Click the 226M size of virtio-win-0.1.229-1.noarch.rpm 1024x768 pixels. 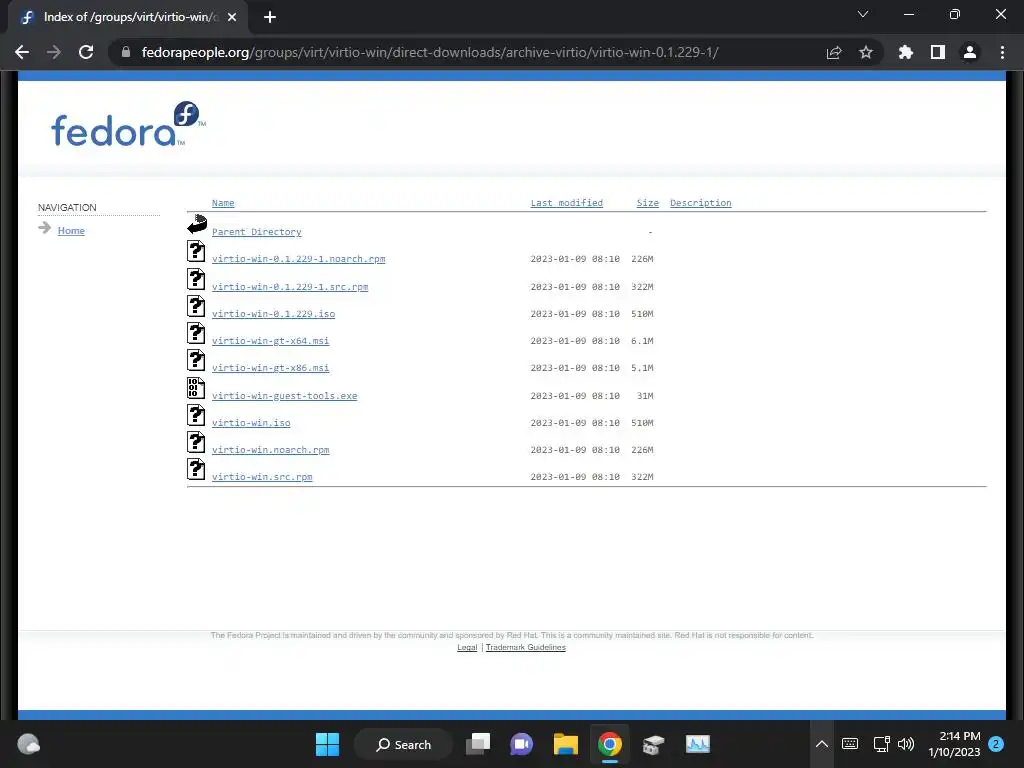tap(642, 259)
